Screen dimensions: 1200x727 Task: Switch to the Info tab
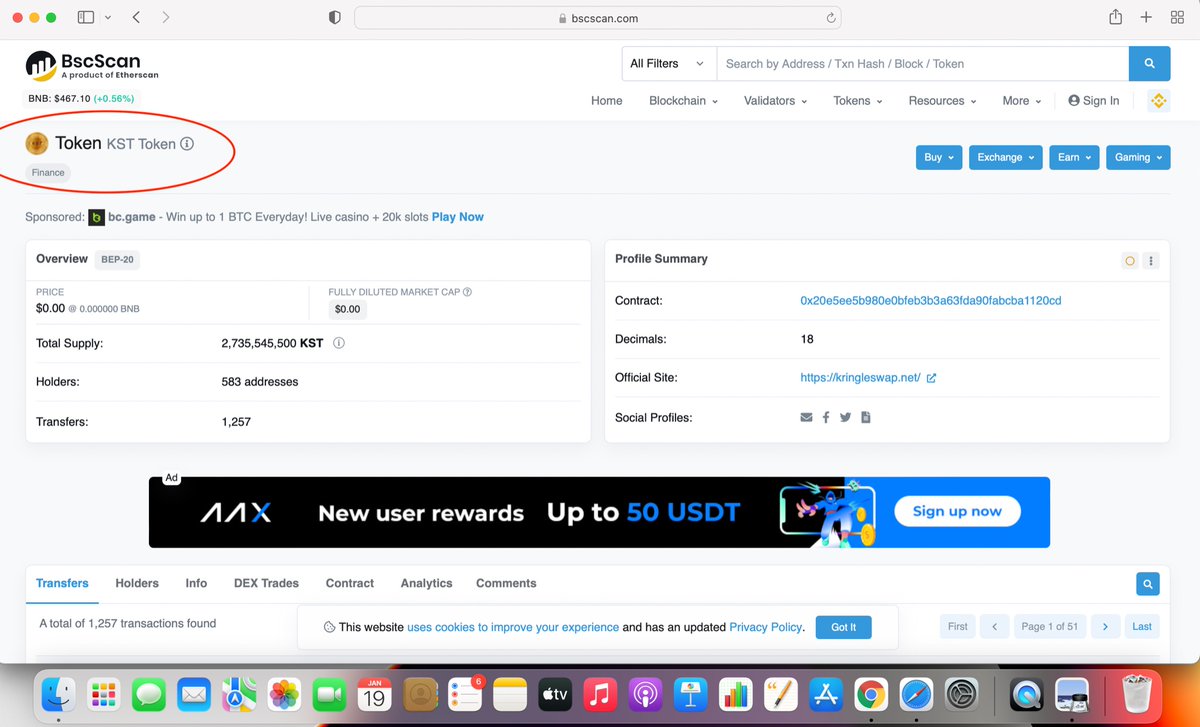[x=196, y=583]
